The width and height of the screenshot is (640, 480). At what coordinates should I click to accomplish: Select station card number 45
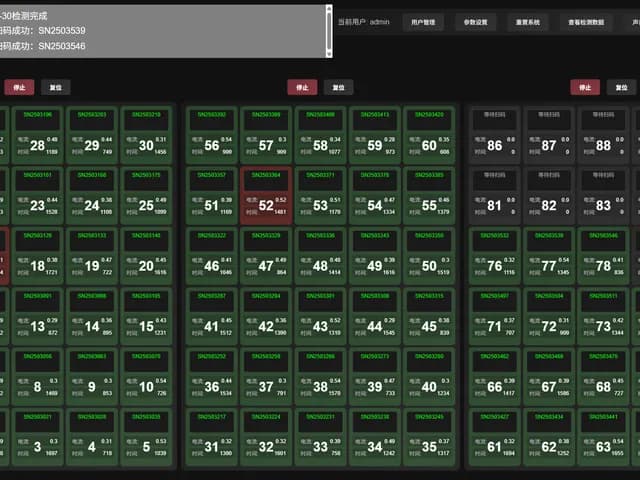coord(429,316)
